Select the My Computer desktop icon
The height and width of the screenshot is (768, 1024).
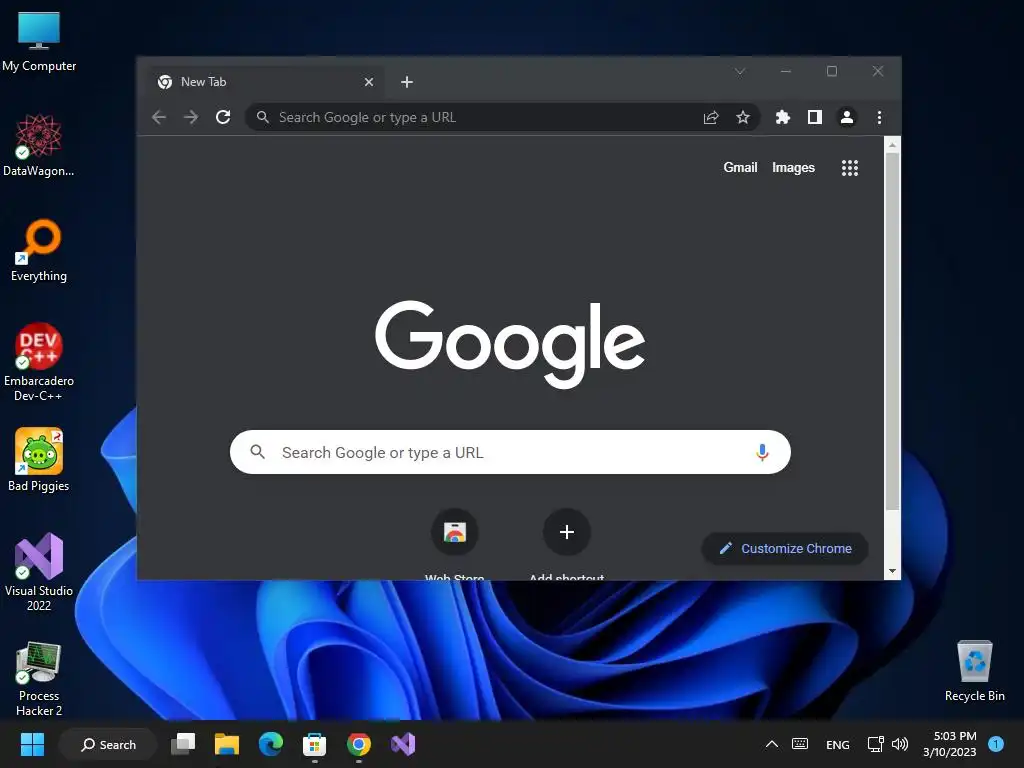pyautogui.click(x=39, y=42)
